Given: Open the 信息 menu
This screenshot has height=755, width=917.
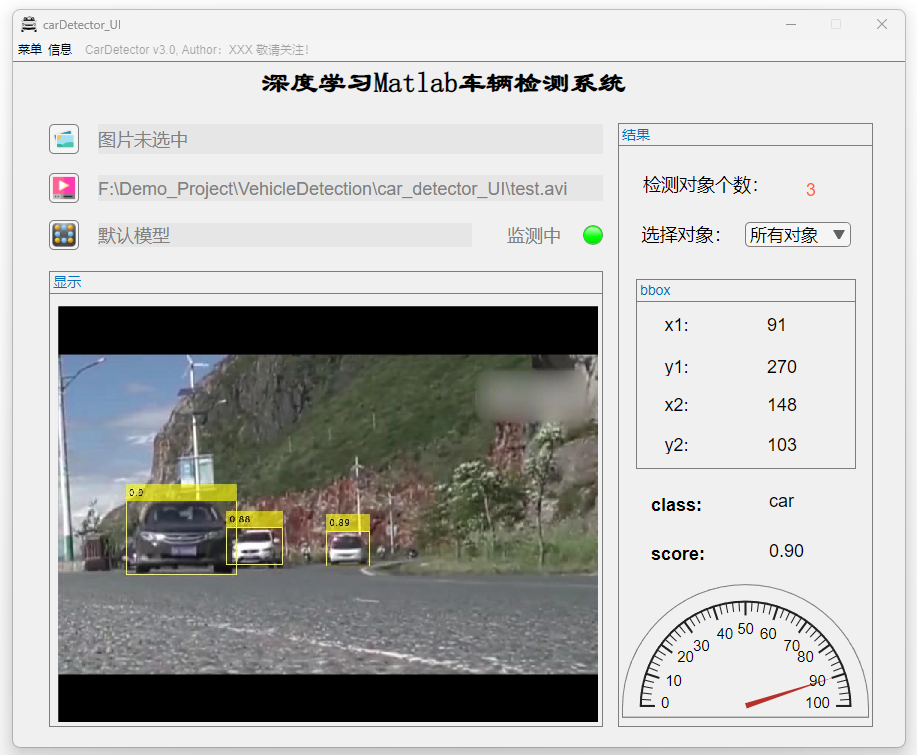Looking at the screenshot, I should tap(60, 49).
